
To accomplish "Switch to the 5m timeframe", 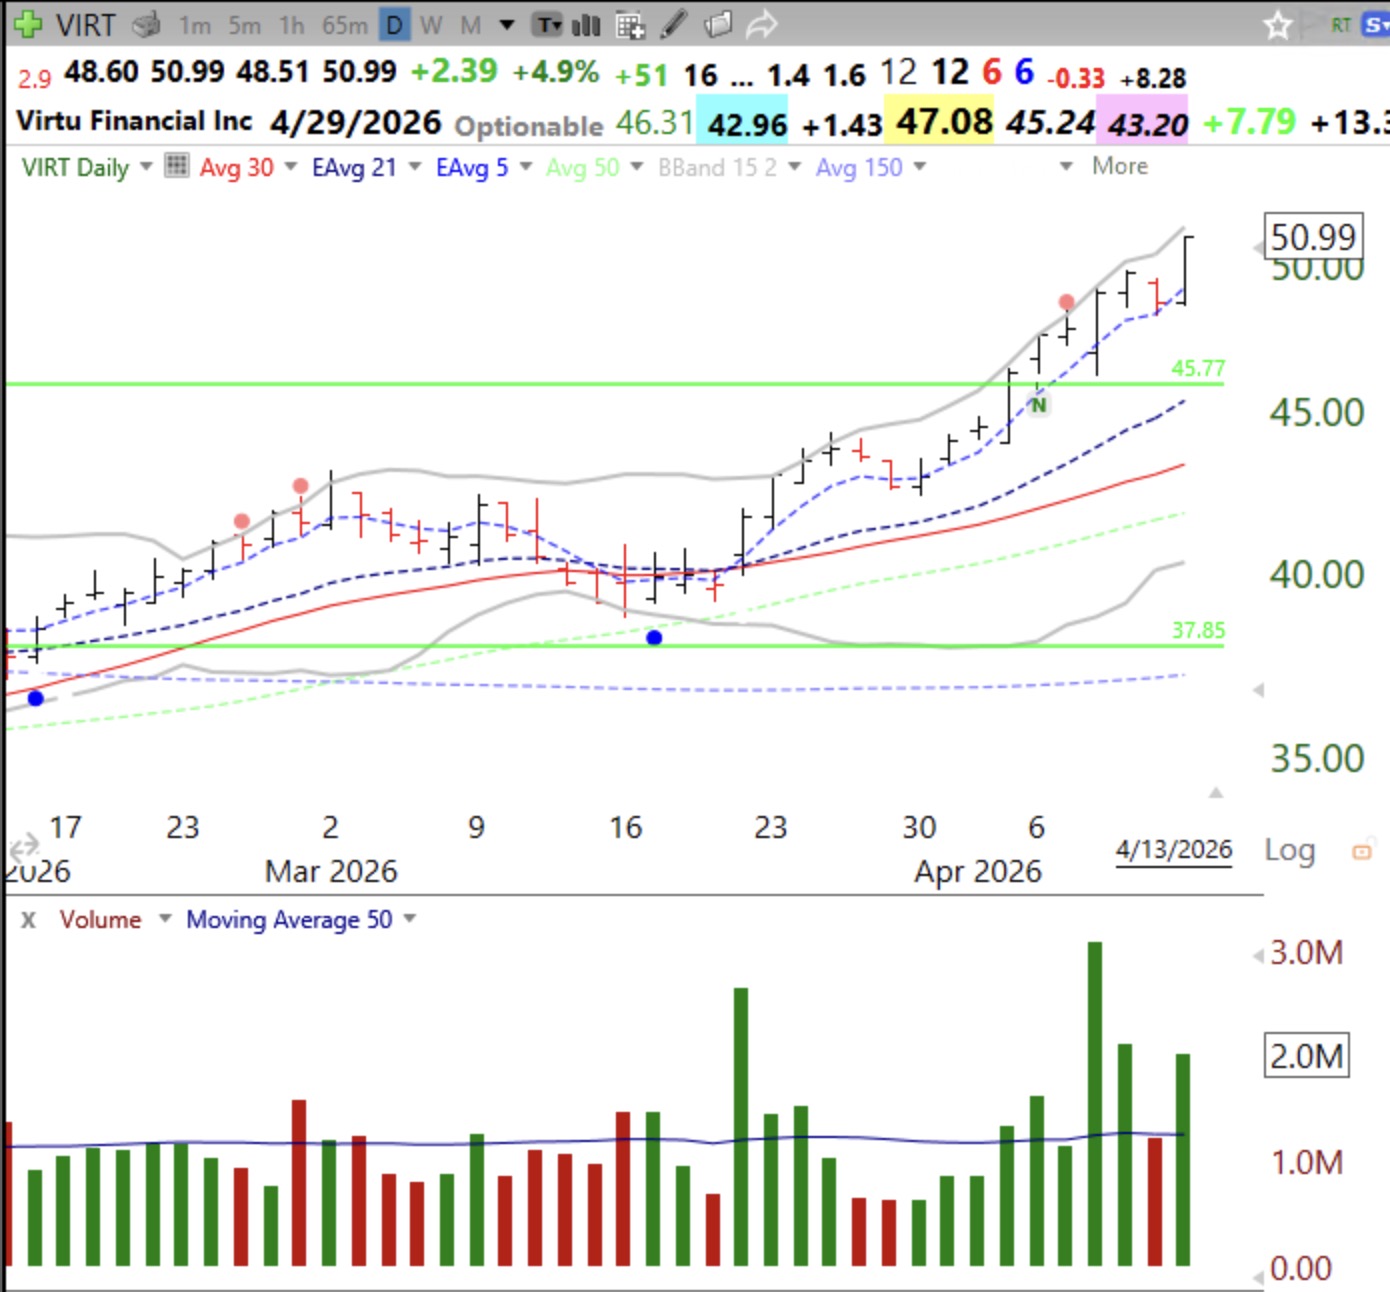I will [244, 25].
